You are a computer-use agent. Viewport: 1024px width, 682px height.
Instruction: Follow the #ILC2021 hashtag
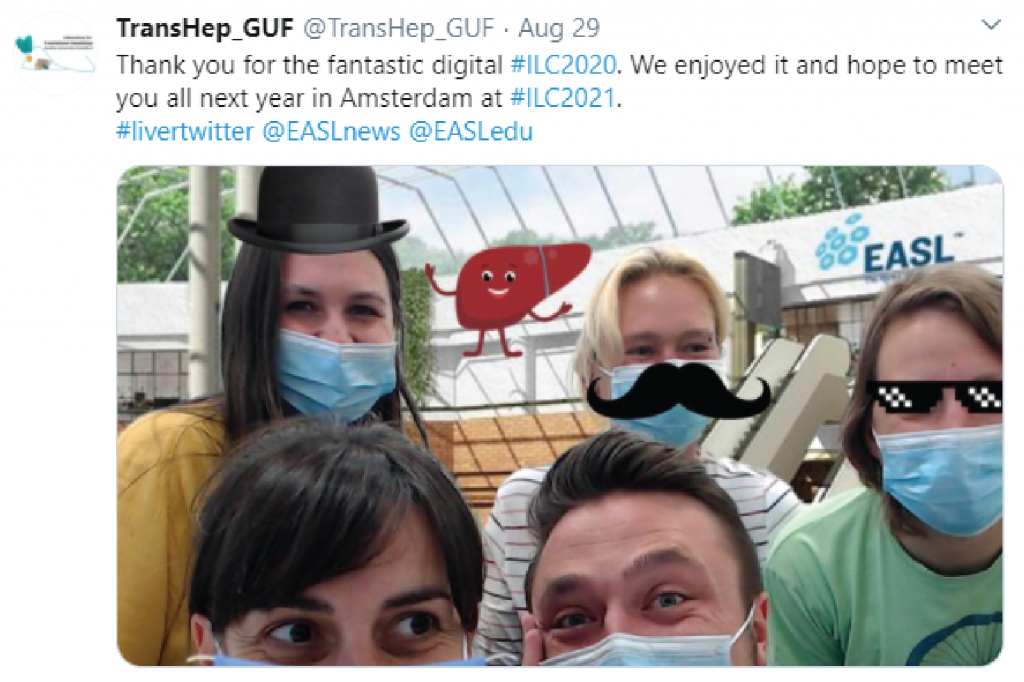563,99
